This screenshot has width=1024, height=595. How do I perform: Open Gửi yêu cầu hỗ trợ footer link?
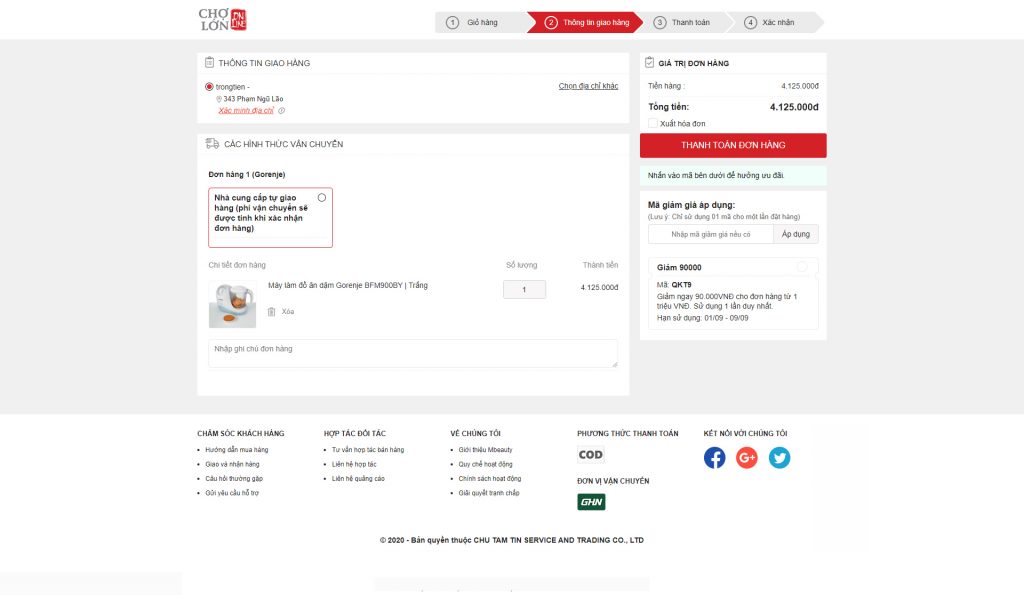point(232,493)
